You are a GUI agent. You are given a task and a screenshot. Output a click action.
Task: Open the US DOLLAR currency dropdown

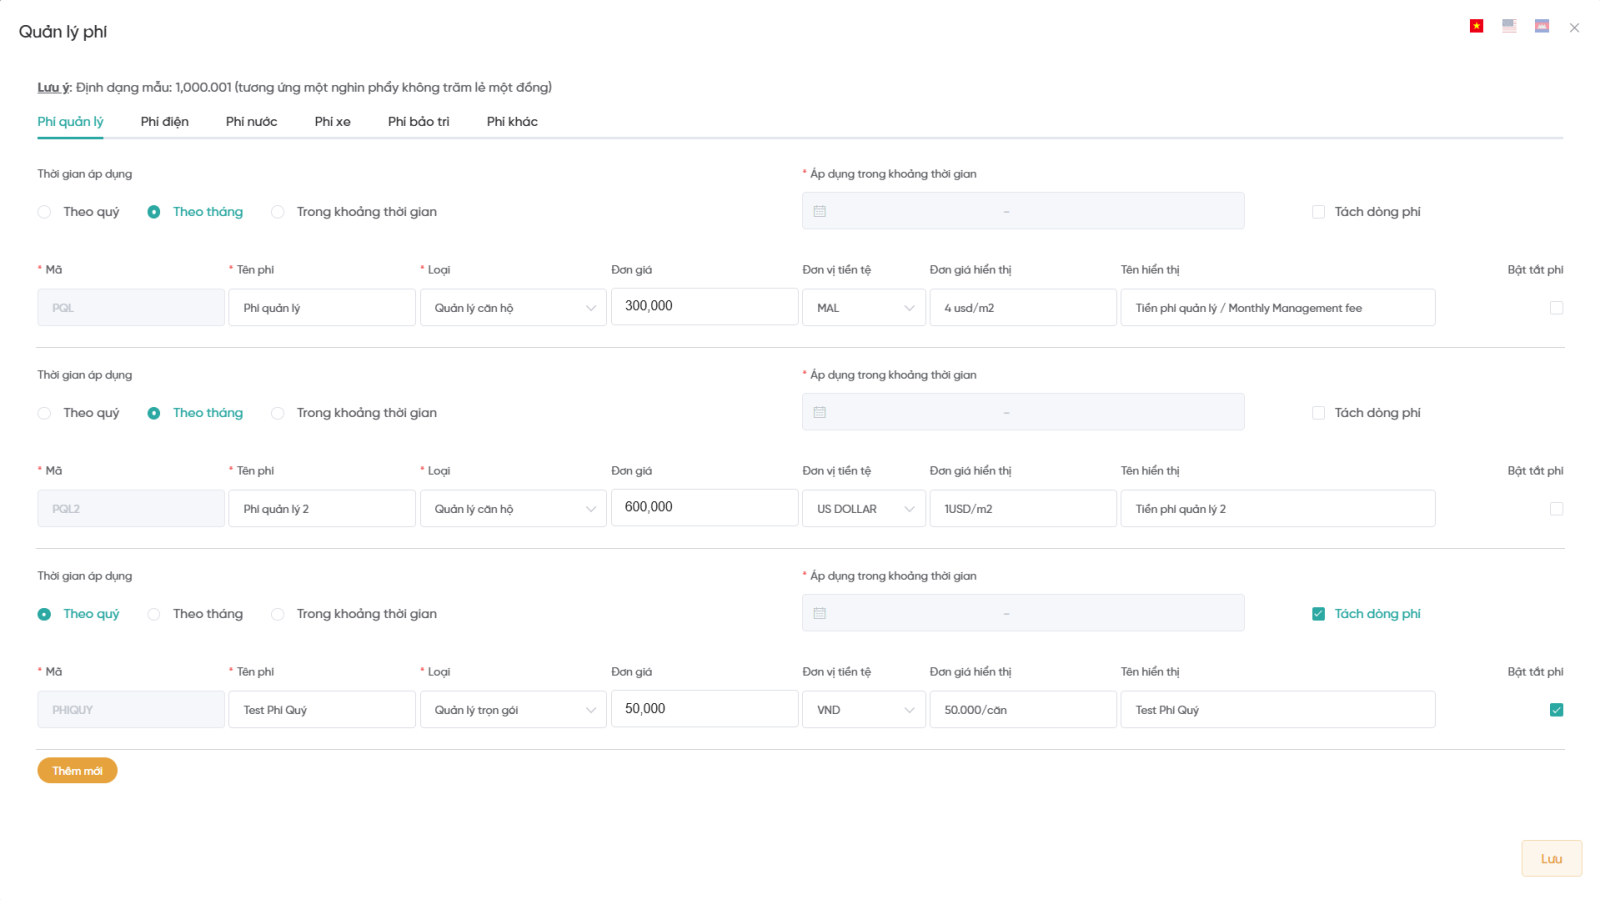click(863, 509)
